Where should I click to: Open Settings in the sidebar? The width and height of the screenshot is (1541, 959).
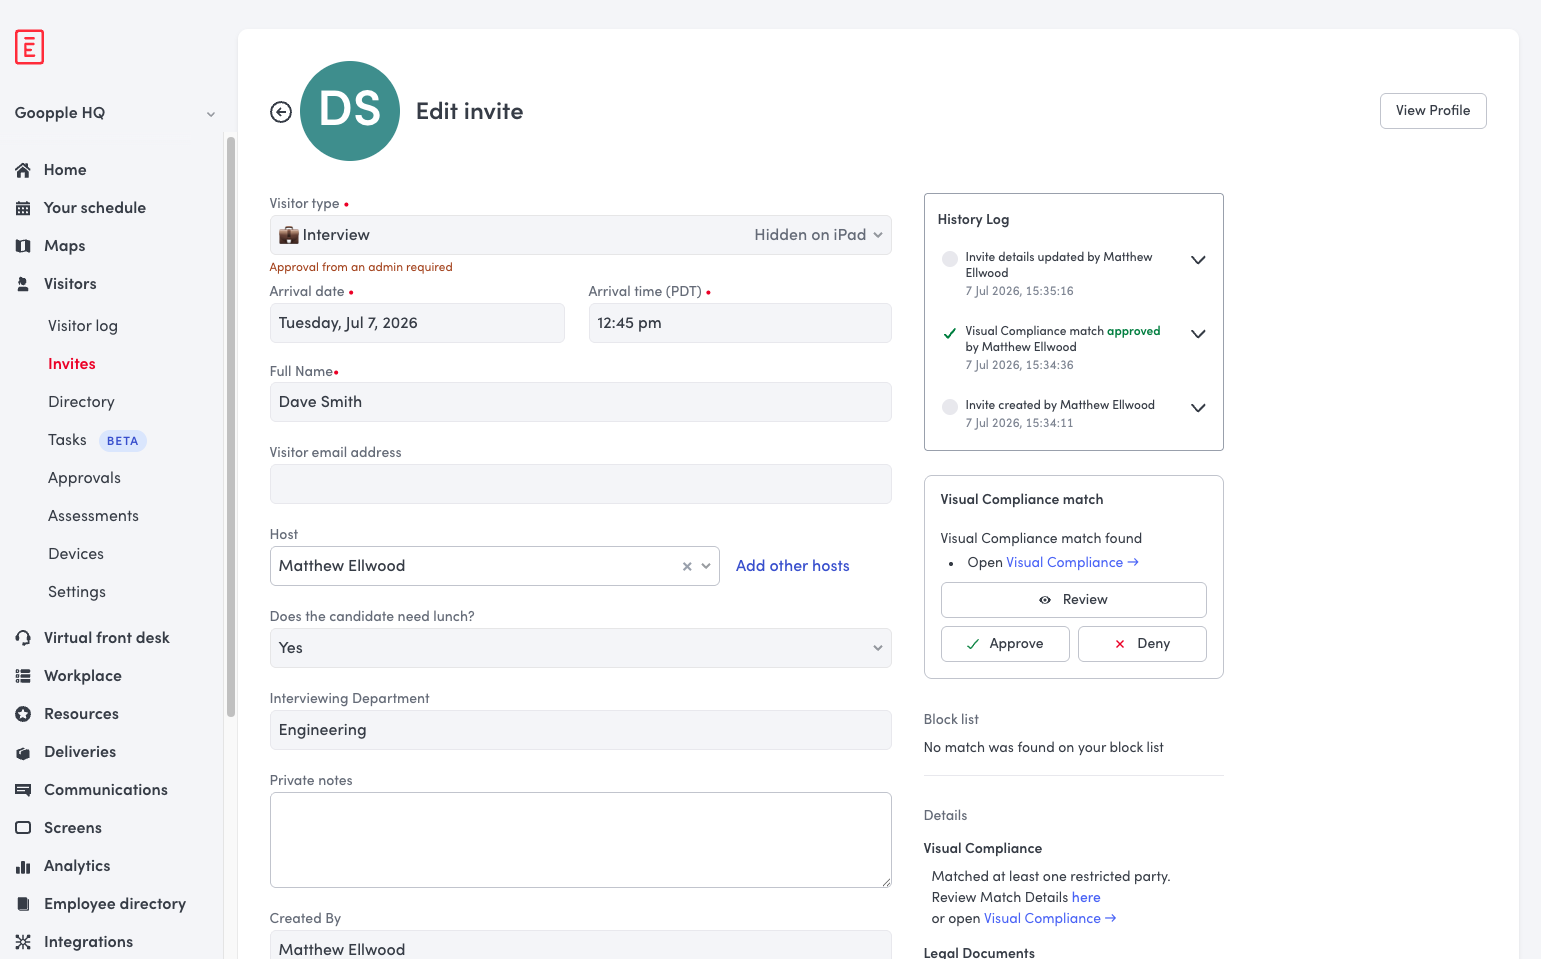point(77,592)
